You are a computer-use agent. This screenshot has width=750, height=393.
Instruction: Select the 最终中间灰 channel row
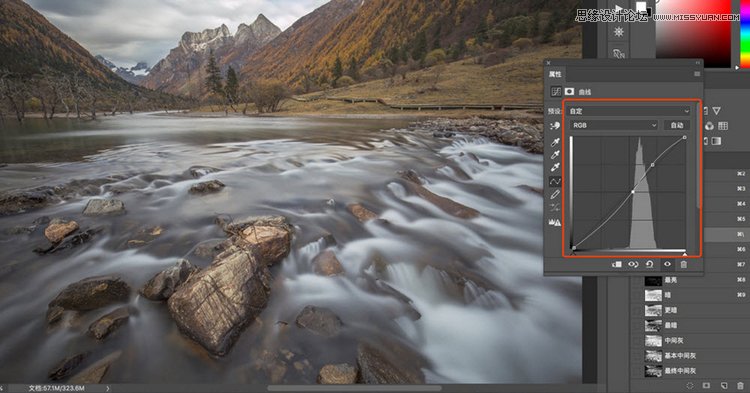[x=690, y=371]
